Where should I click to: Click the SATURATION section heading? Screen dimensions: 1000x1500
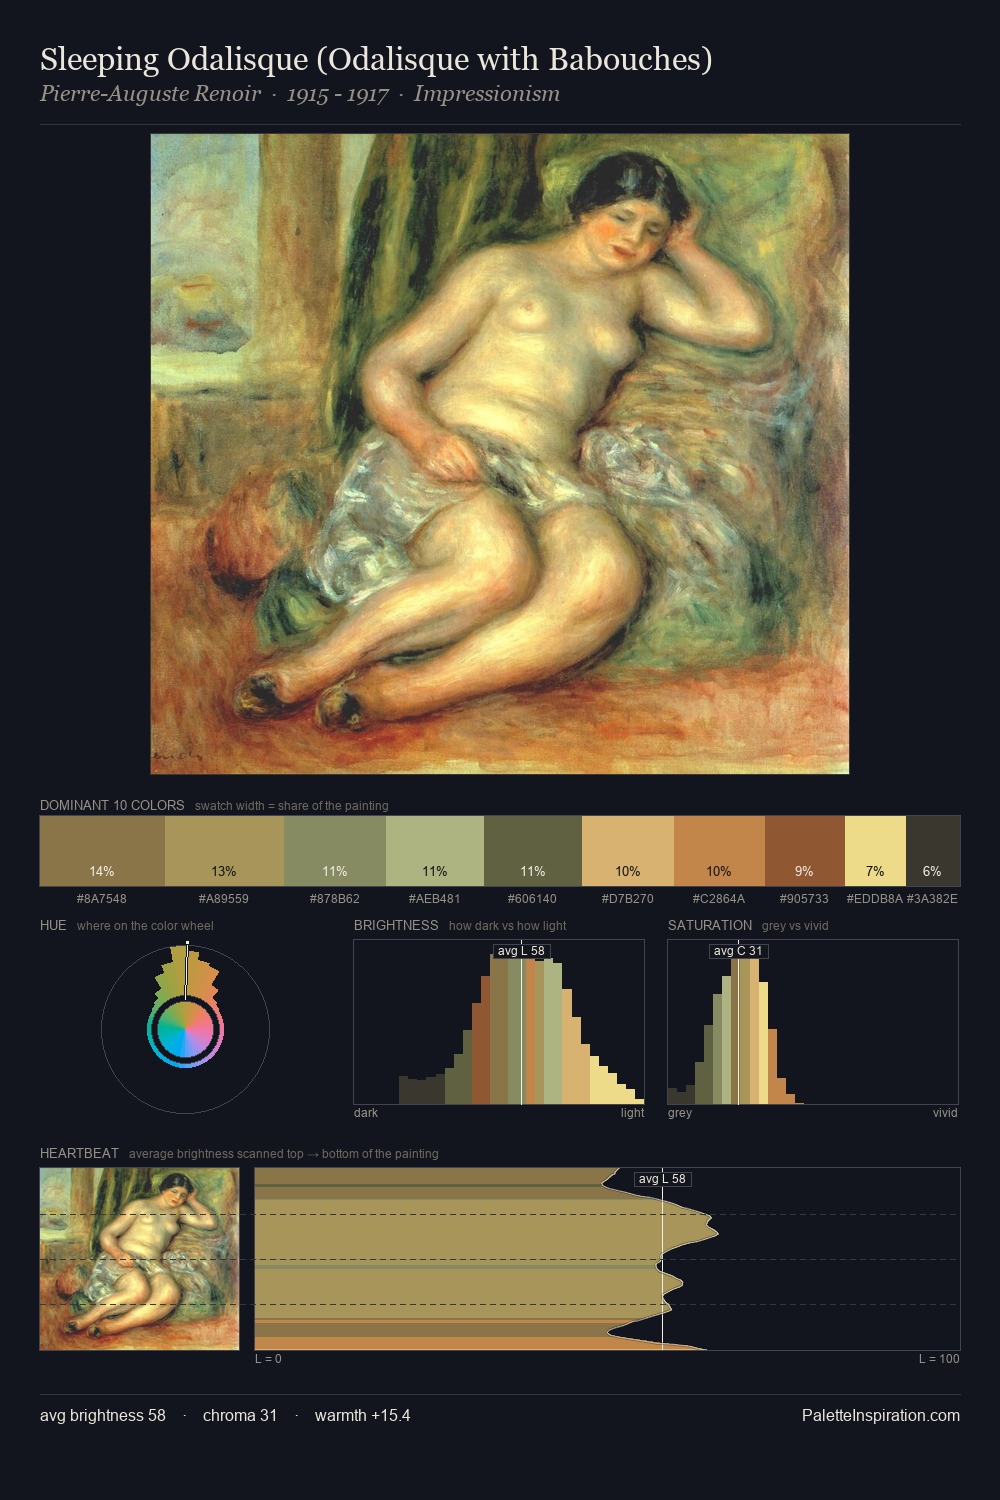click(710, 925)
